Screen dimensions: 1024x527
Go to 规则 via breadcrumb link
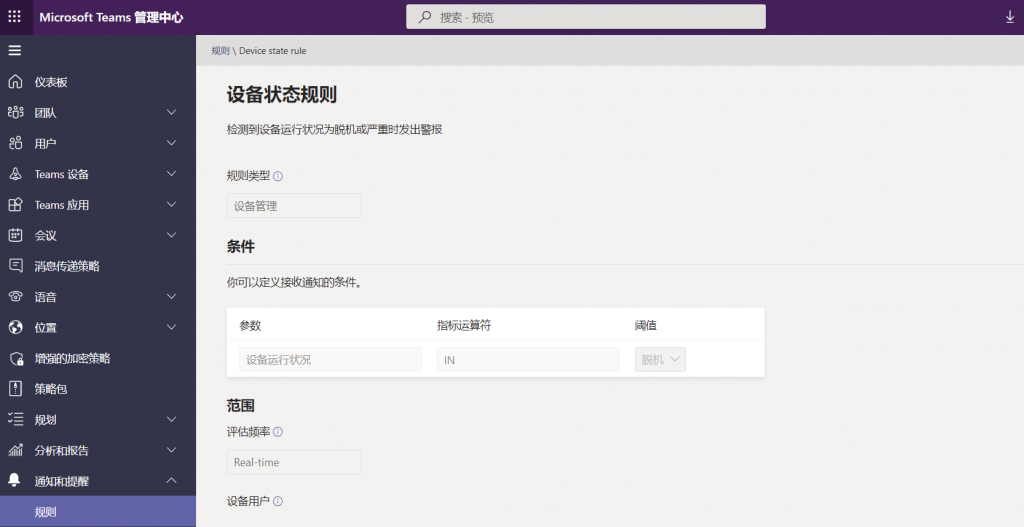pyautogui.click(x=220, y=50)
